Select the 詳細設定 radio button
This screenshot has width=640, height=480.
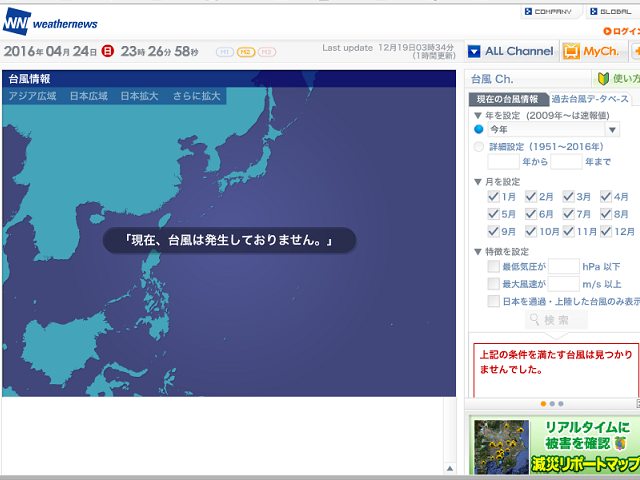pyautogui.click(x=479, y=147)
